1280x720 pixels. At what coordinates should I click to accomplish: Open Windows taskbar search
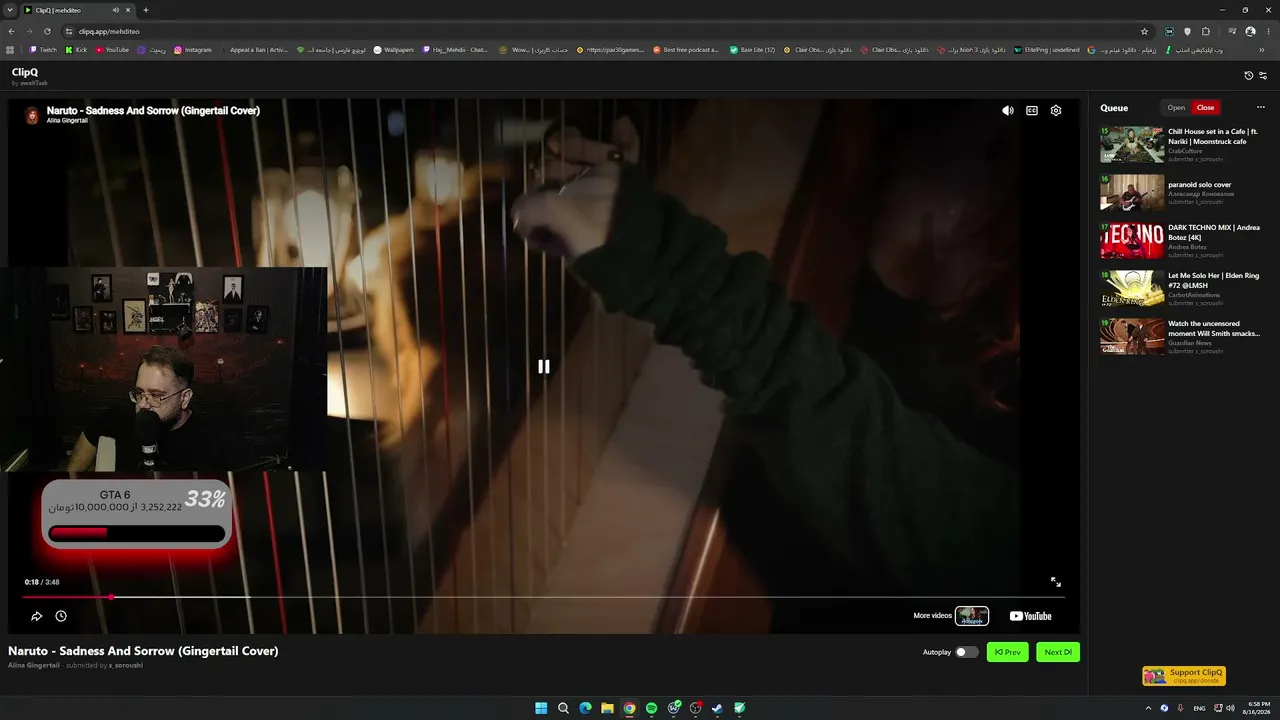click(563, 708)
